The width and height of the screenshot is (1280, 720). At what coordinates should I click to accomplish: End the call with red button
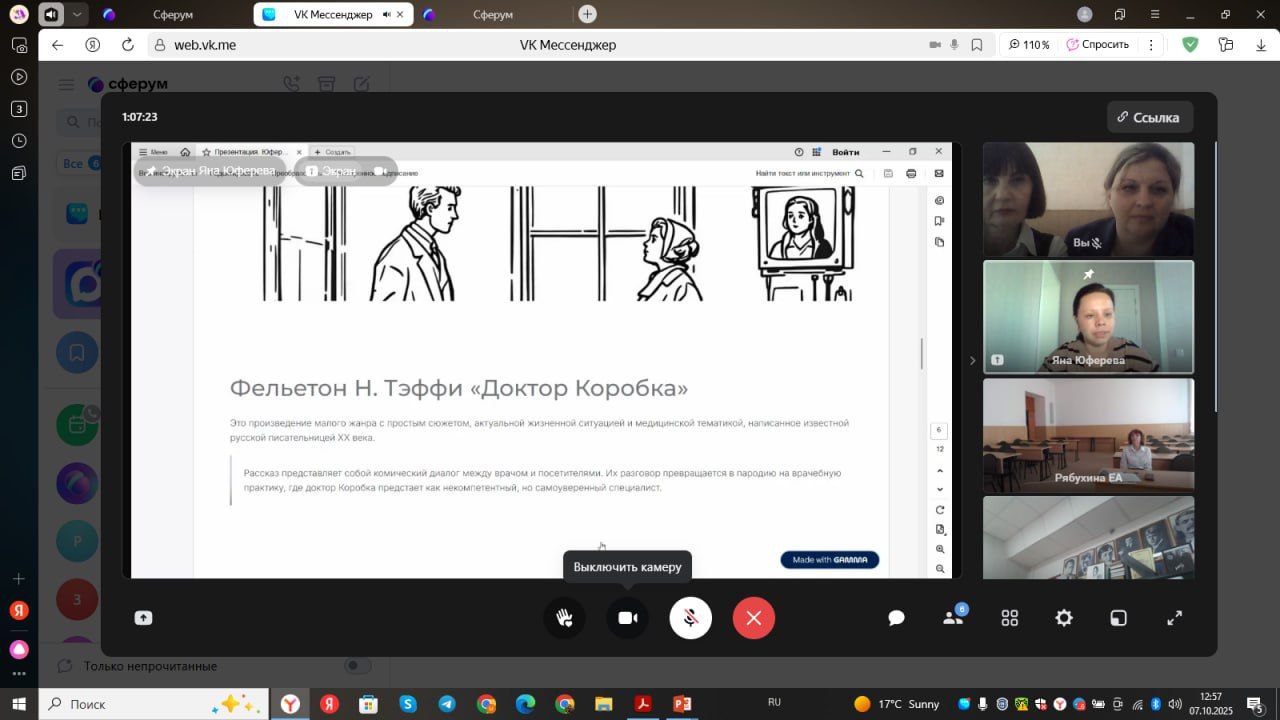753,618
